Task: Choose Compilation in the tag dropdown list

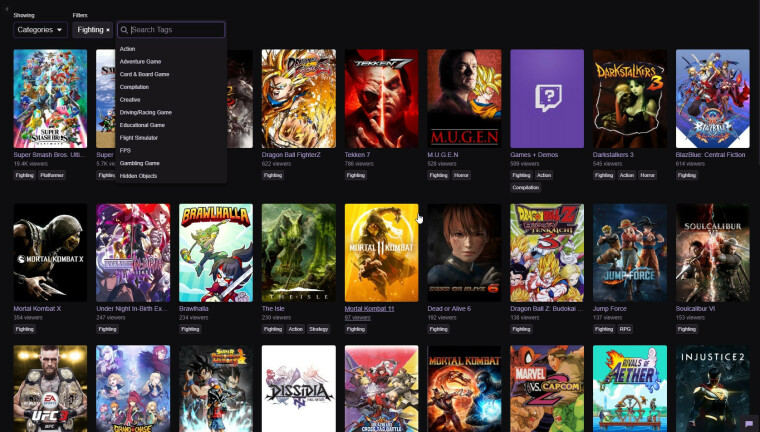Action: (134, 87)
